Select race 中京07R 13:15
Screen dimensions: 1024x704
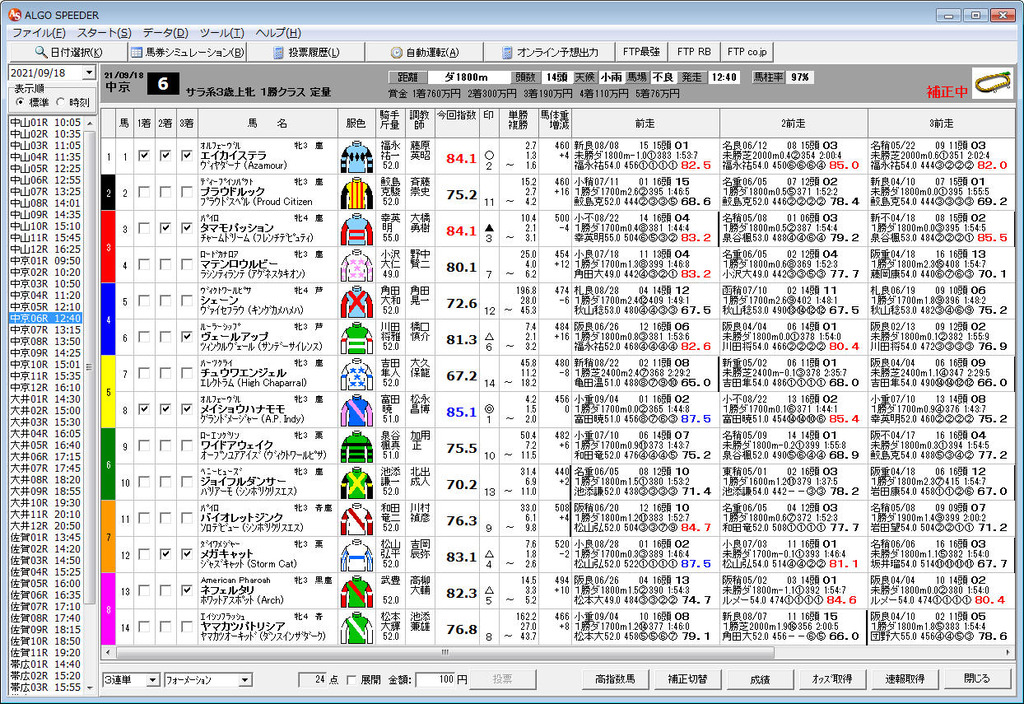(45, 330)
